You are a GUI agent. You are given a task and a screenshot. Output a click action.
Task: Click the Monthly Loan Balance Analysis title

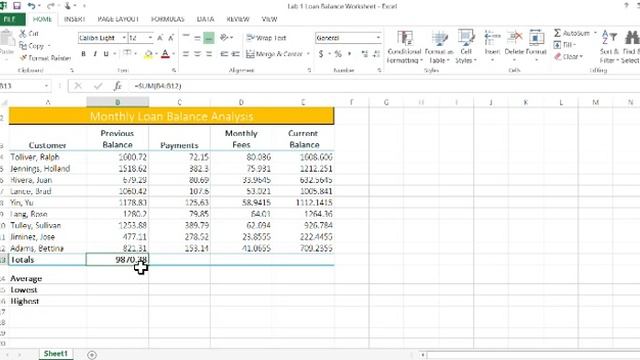pyautogui.click(x=171, y=116)
